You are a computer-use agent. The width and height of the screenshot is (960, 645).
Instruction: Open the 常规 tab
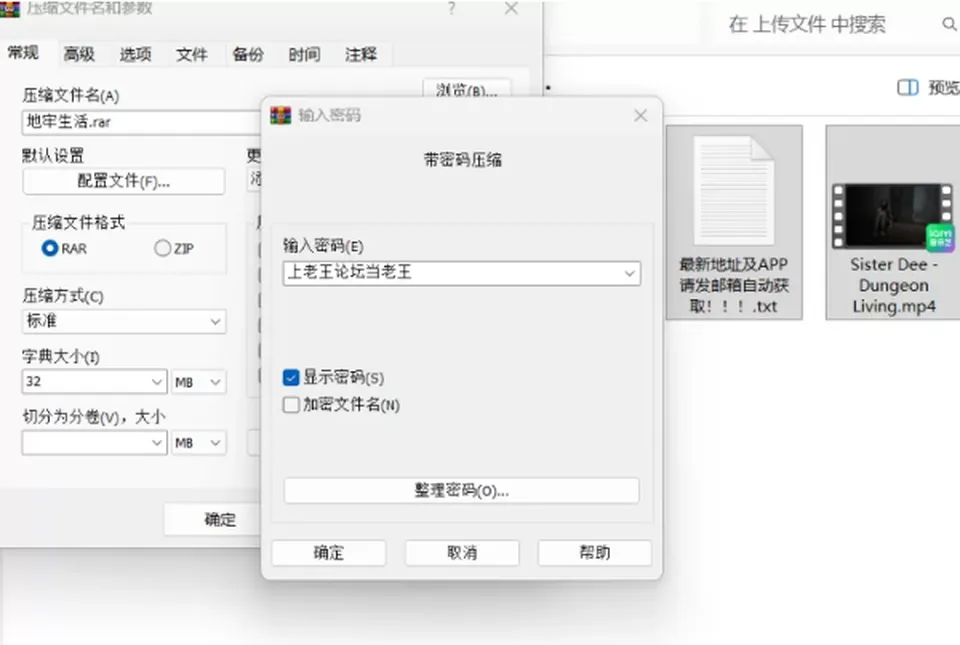[x=23, y=53]
